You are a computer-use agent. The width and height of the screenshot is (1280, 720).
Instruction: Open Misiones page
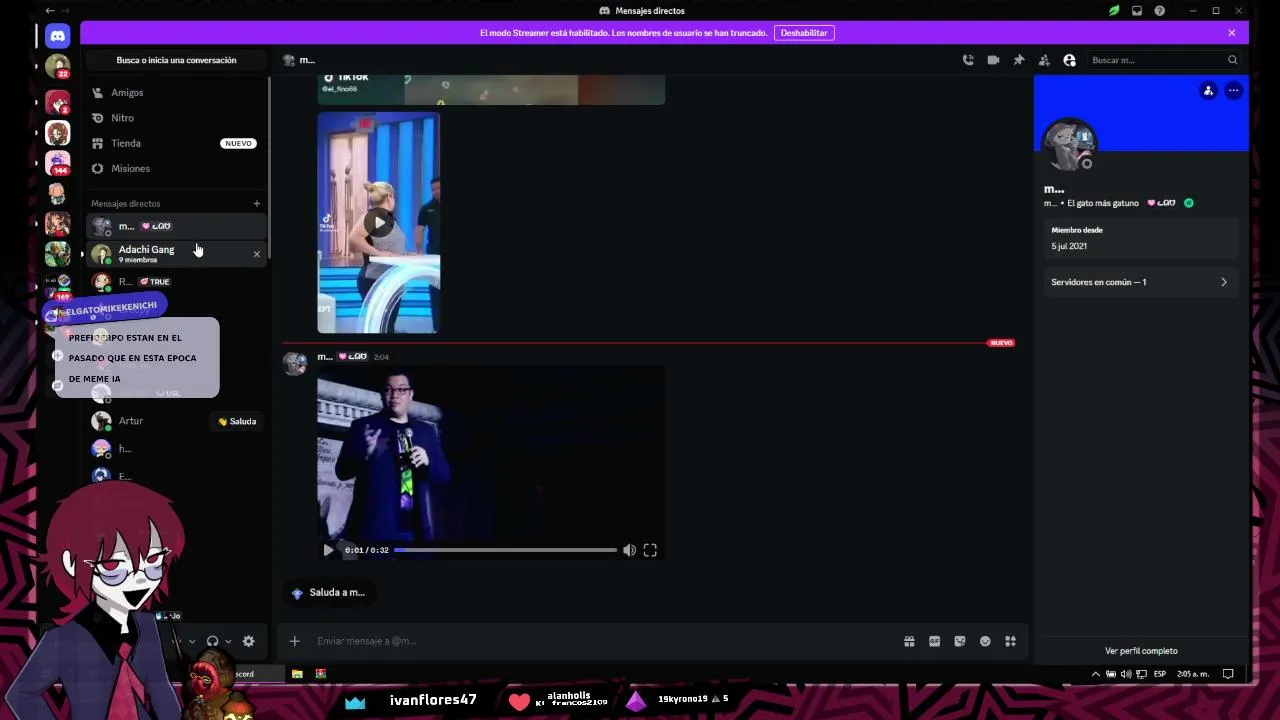tap(176, 168)
